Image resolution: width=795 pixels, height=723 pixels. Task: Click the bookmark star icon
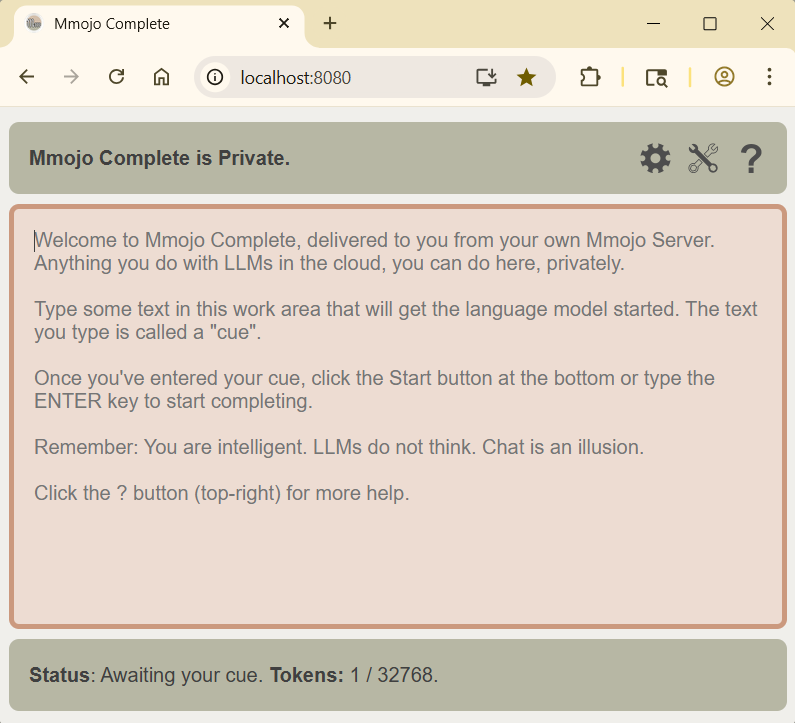tap(526, 77)
